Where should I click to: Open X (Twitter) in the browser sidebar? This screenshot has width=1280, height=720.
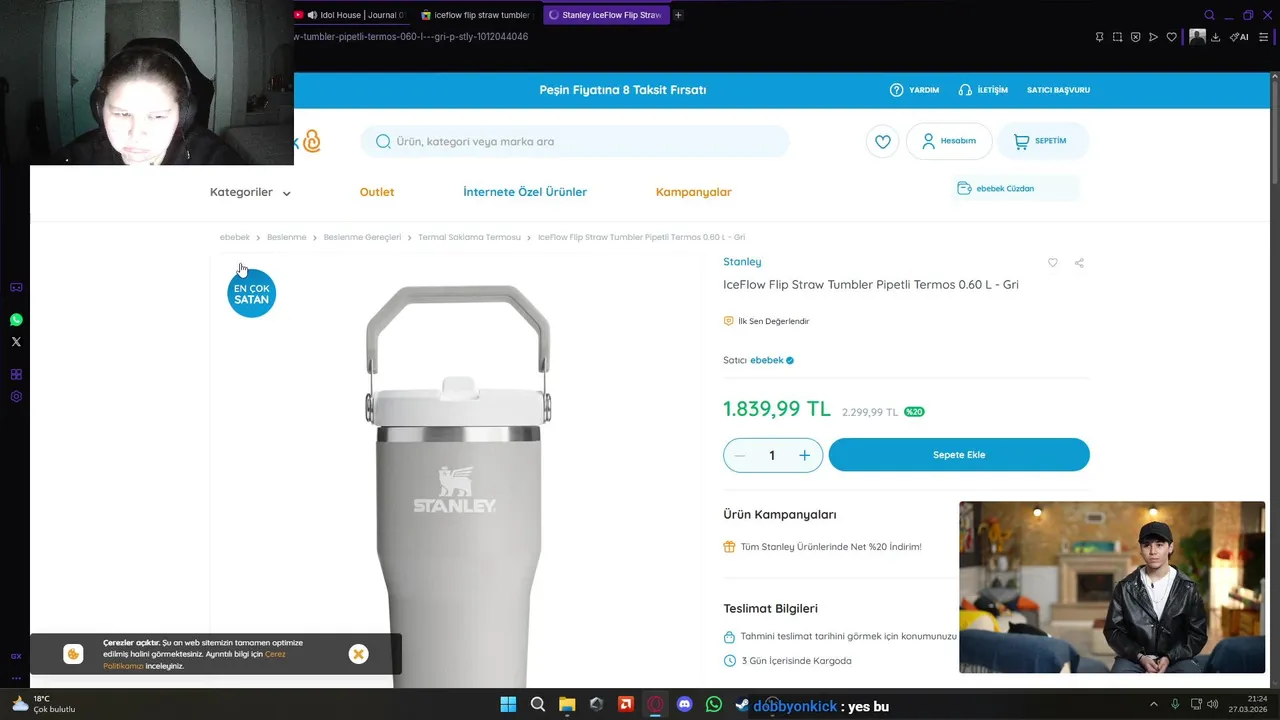coord(16,342)
